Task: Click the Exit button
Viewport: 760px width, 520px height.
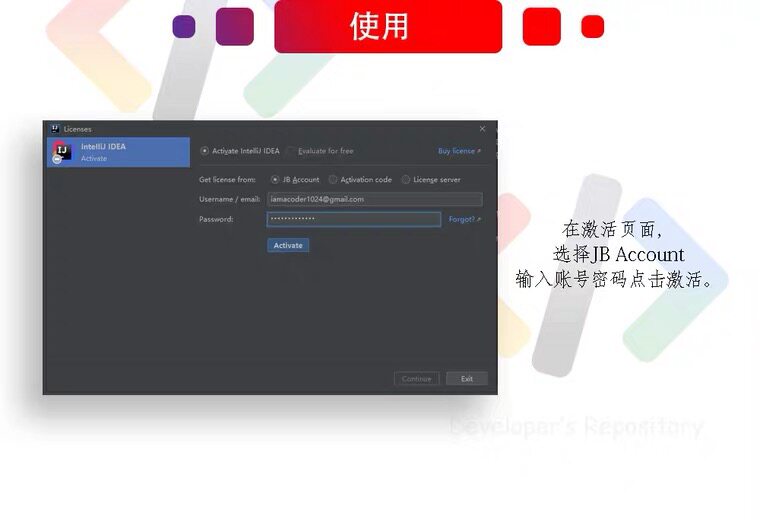Action: pyautogui.click(x=467, y=378)
